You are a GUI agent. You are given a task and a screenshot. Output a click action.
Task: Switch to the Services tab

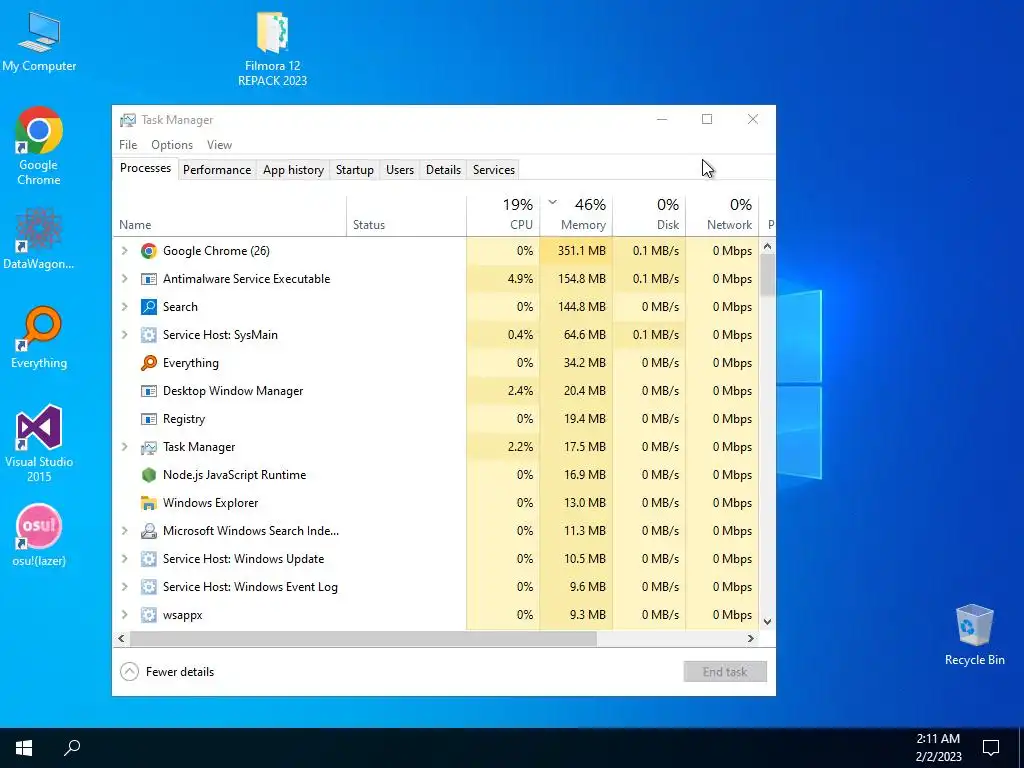tap(494, 170)
